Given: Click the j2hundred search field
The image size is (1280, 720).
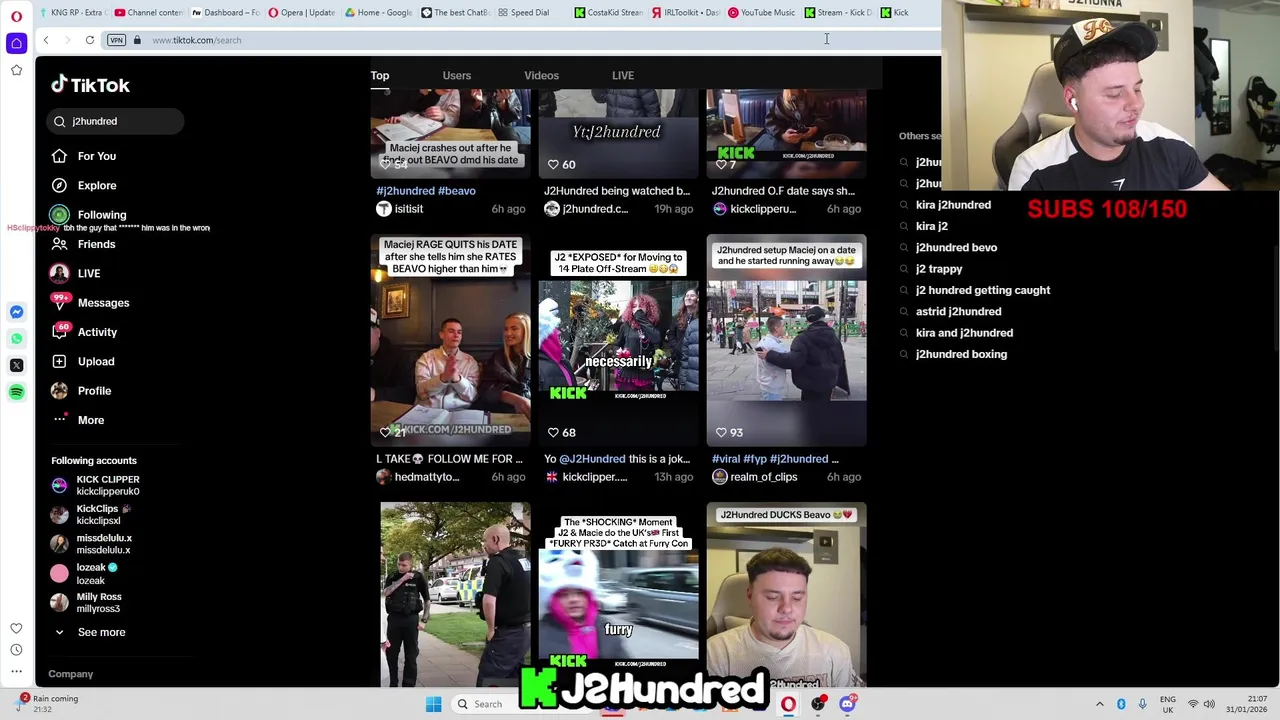Looking at the screenshot, I should [x=115, y=121].
